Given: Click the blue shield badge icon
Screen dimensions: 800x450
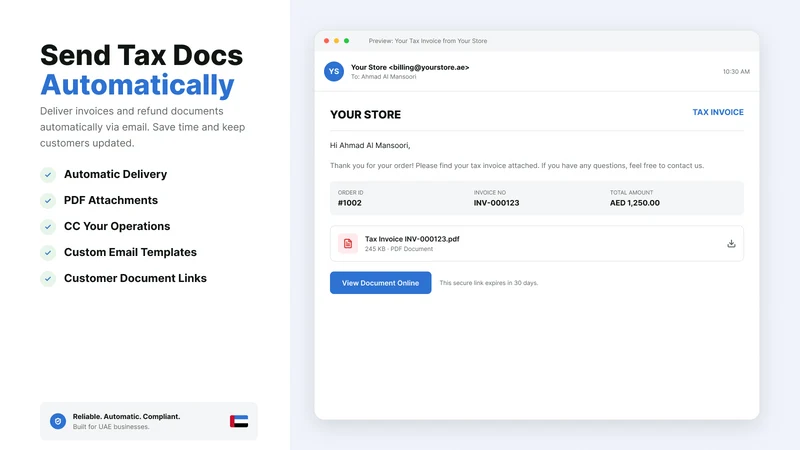Looking at the screenshot, I should tap(58, 421).
